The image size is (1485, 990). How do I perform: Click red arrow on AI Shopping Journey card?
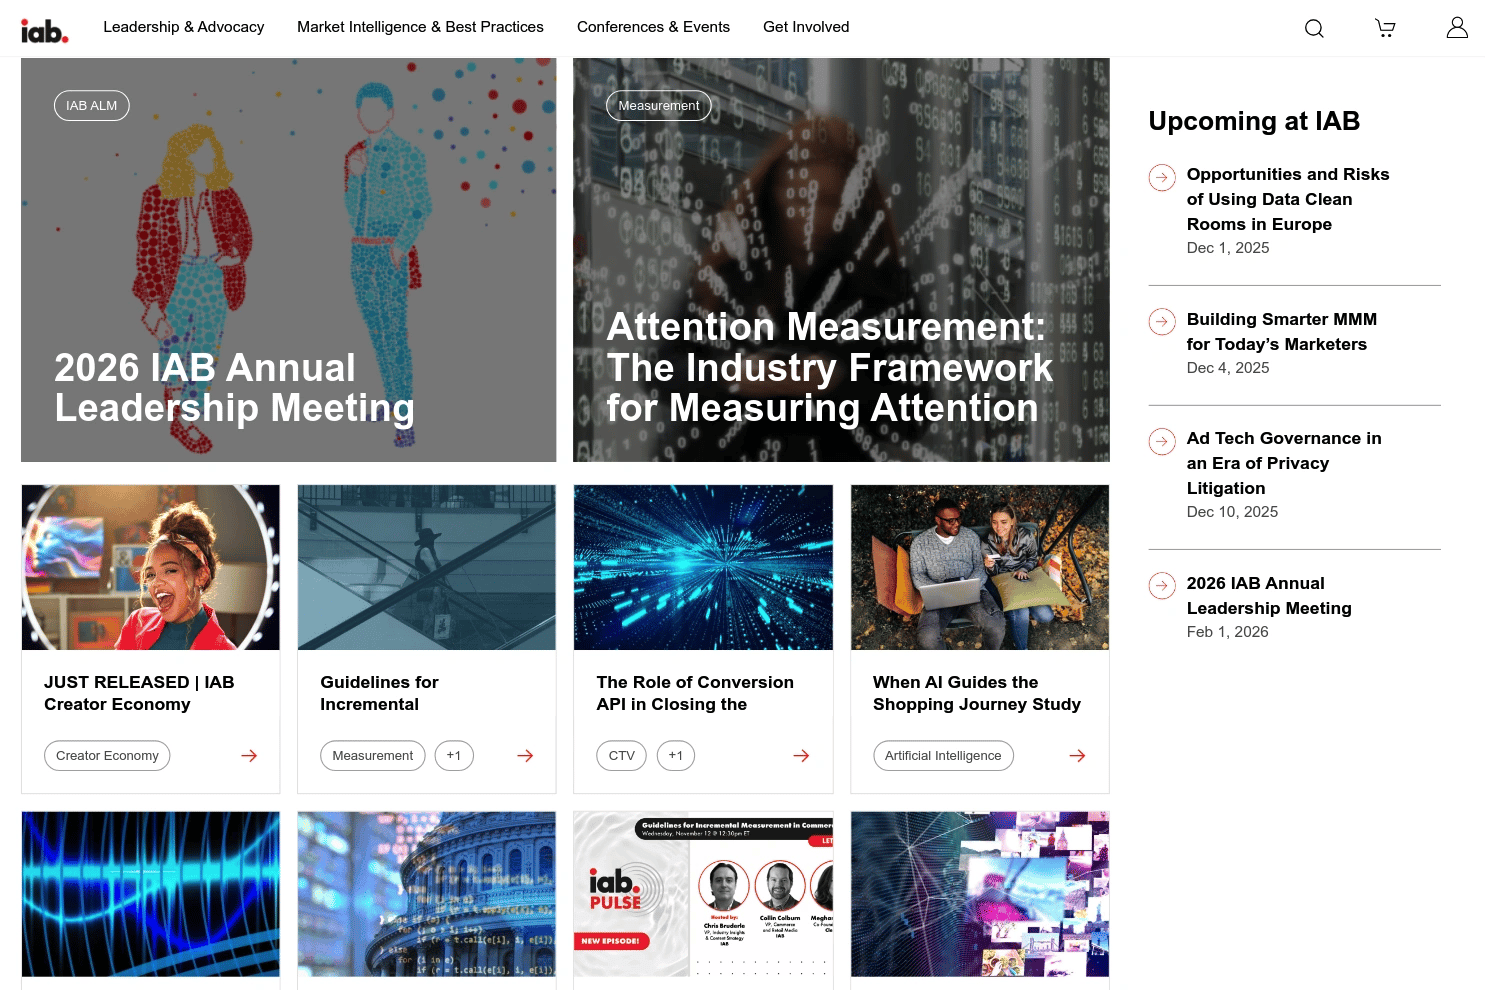pyautogui.click(x=1077, y=756)
